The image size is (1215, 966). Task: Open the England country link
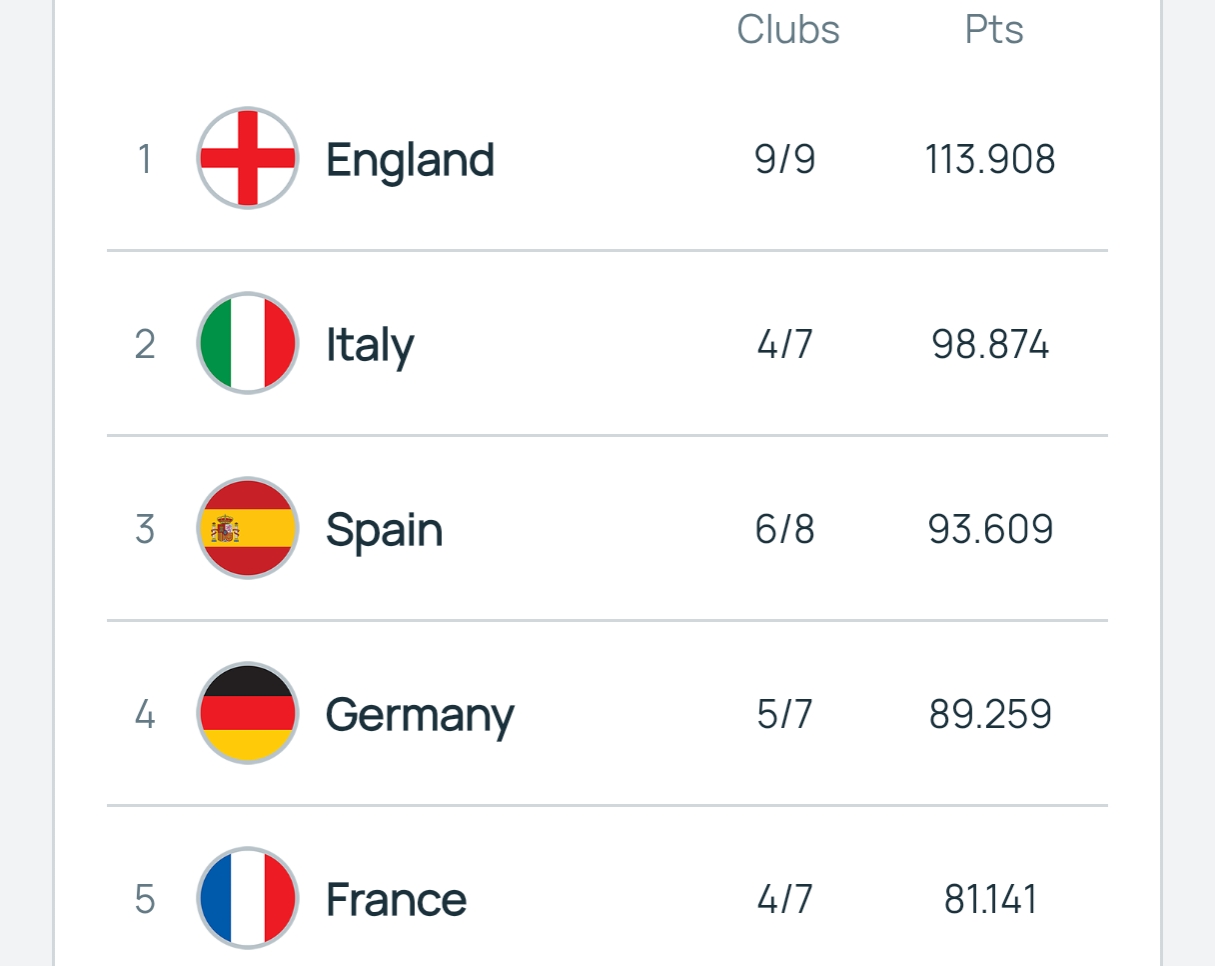[410, 159]
